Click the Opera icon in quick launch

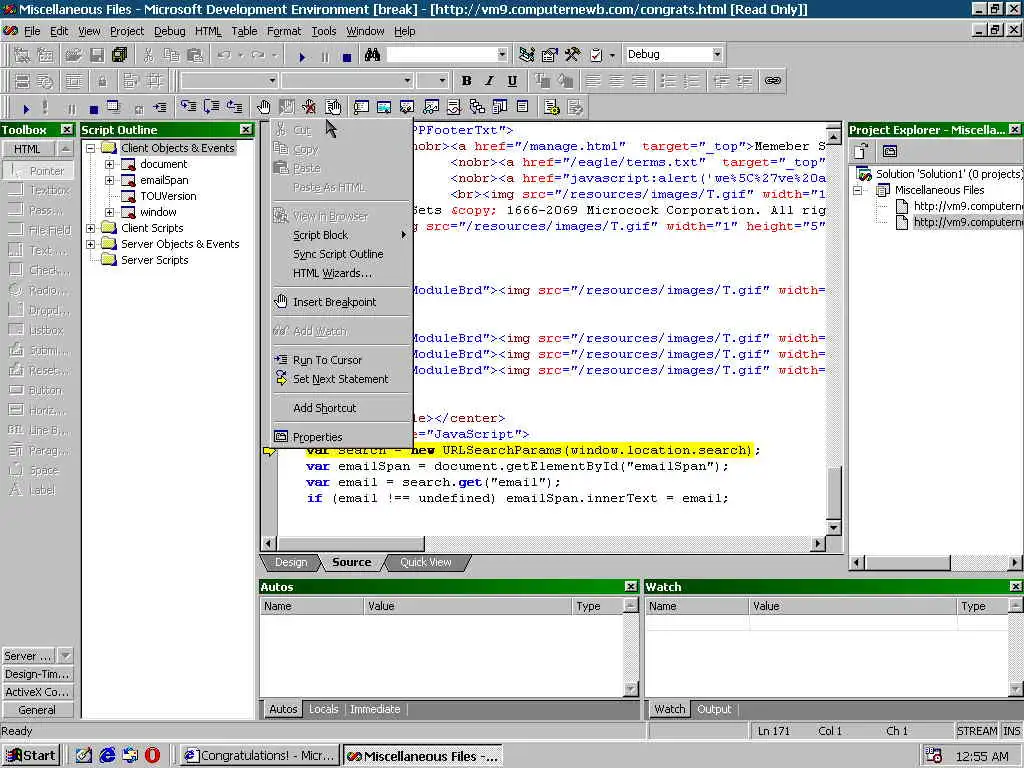pyautogui.click(x=152, y=756)
